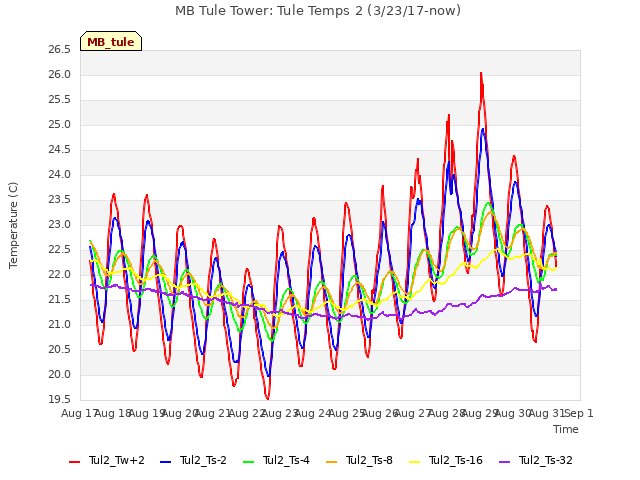Click the 25.0 y-axis tick label

pos(60,124)
